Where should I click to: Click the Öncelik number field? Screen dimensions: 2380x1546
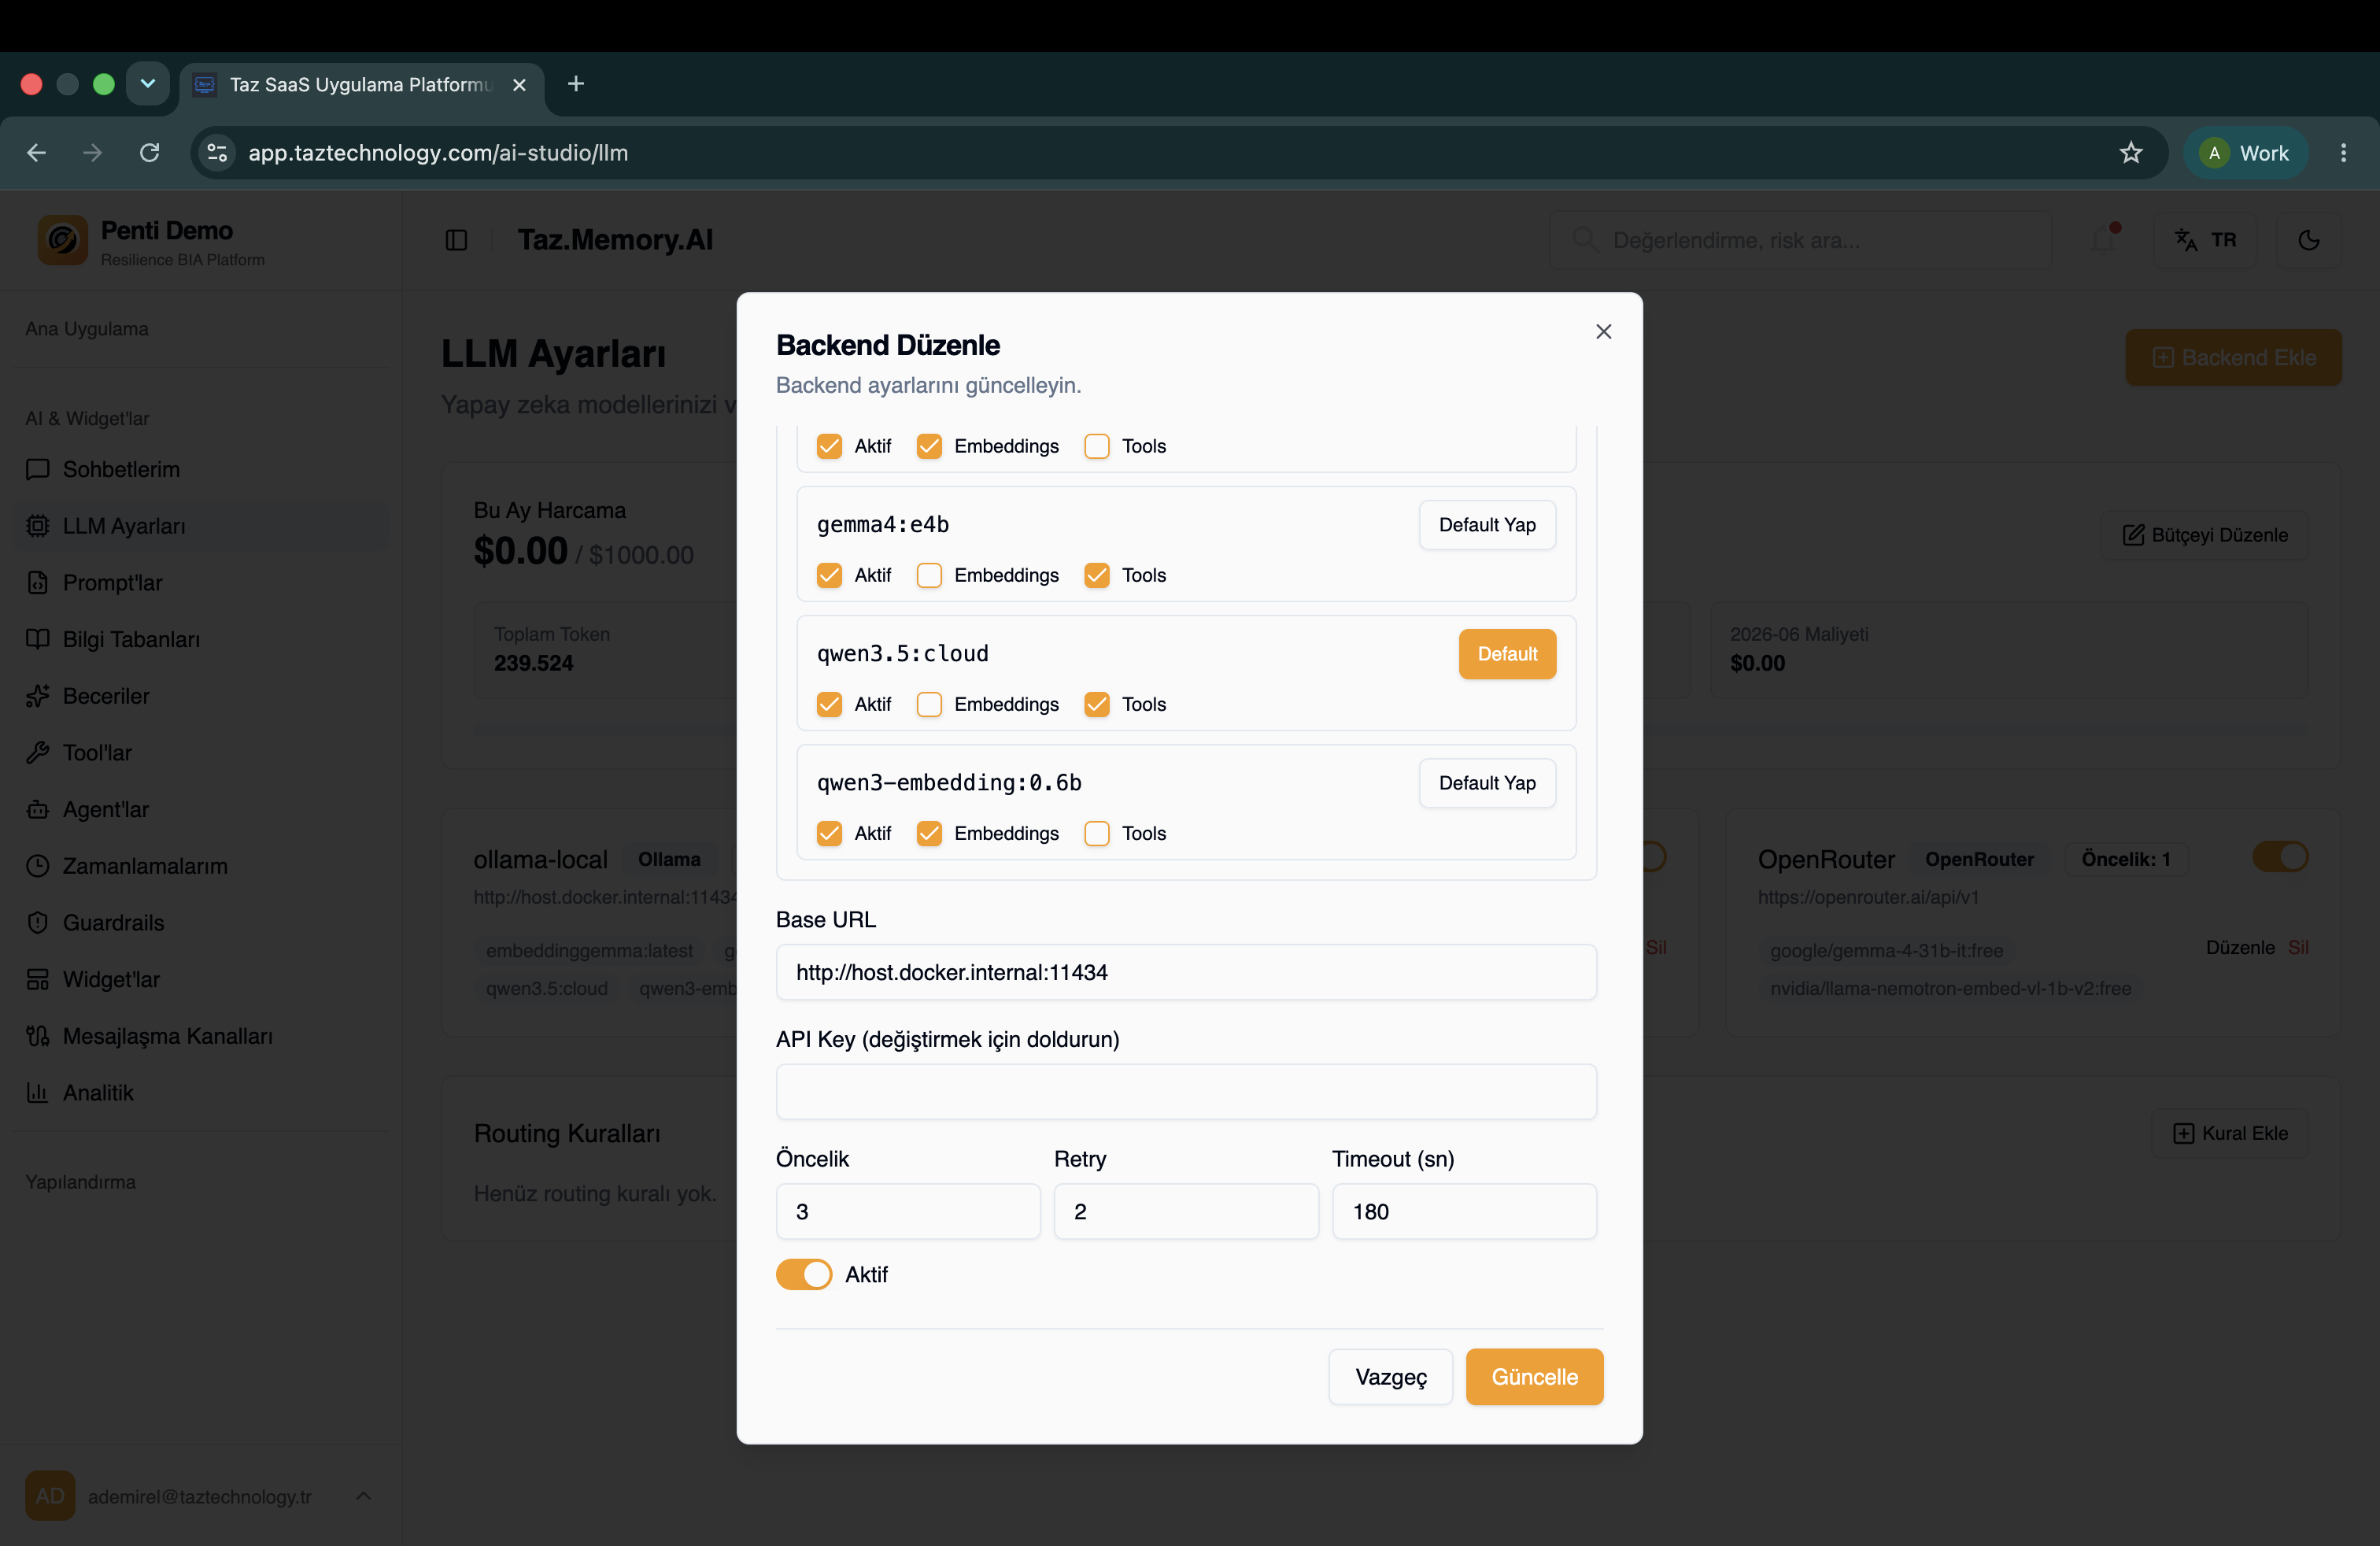point(908,1212)
